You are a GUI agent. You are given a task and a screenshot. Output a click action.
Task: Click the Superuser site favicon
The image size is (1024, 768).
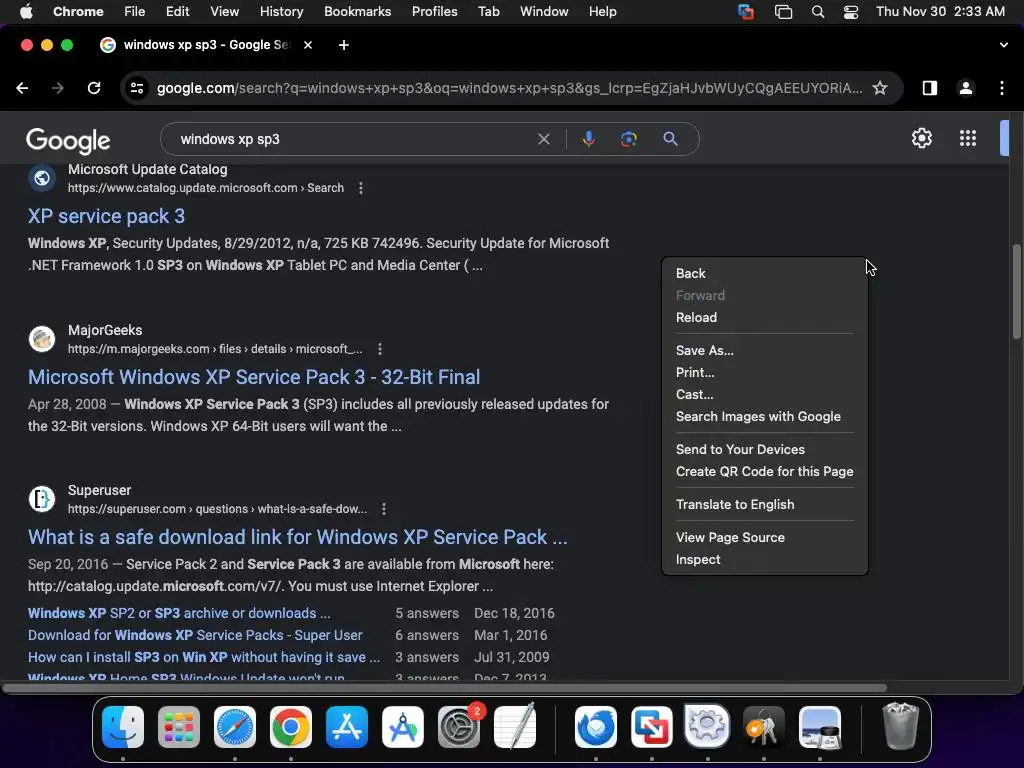[42, 499]
